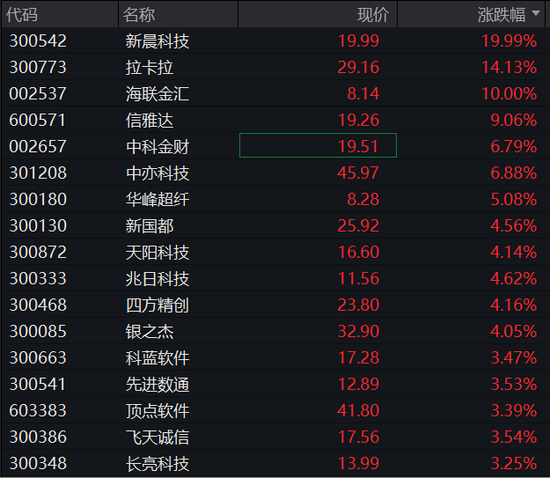This screenshot has width=550, height=478.
Task: Click price 25.92
Action: pos(358,226)
